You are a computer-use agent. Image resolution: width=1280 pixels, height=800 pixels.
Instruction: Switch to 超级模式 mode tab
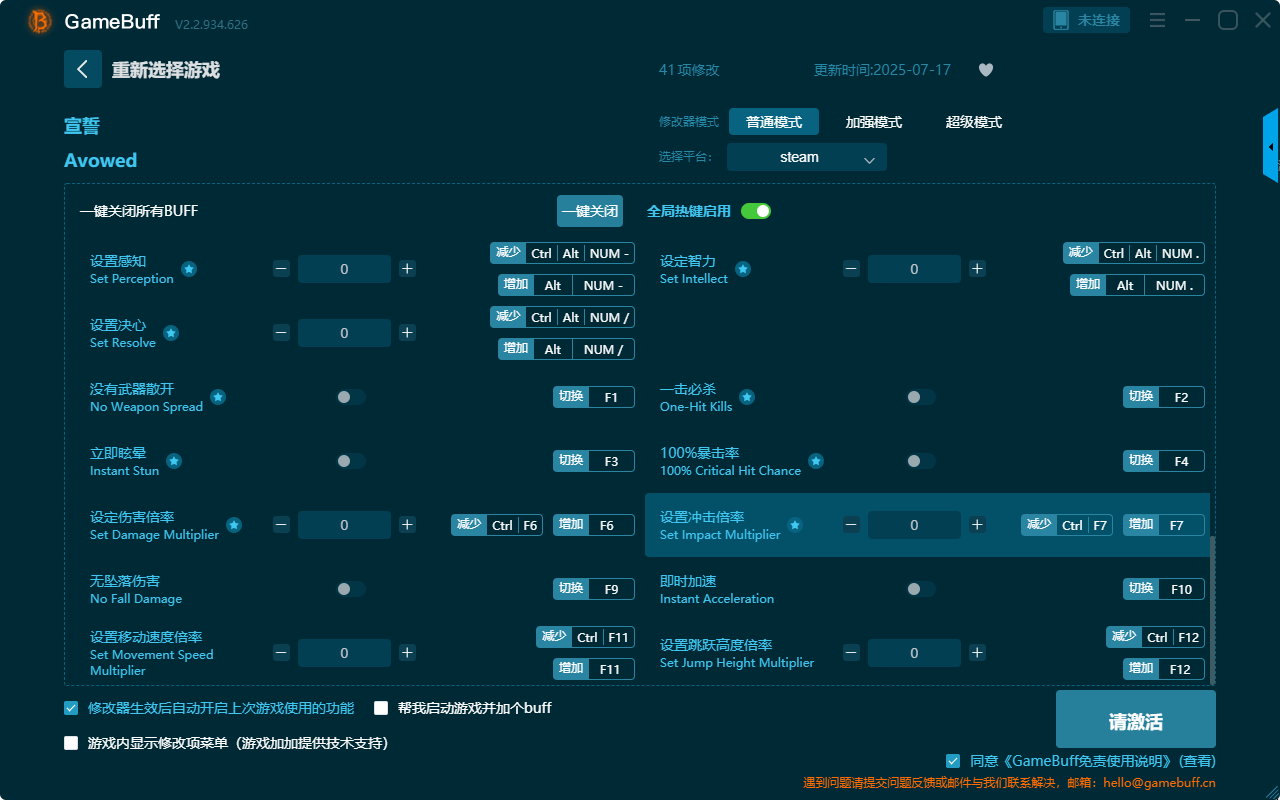click(x=974, y=122)
